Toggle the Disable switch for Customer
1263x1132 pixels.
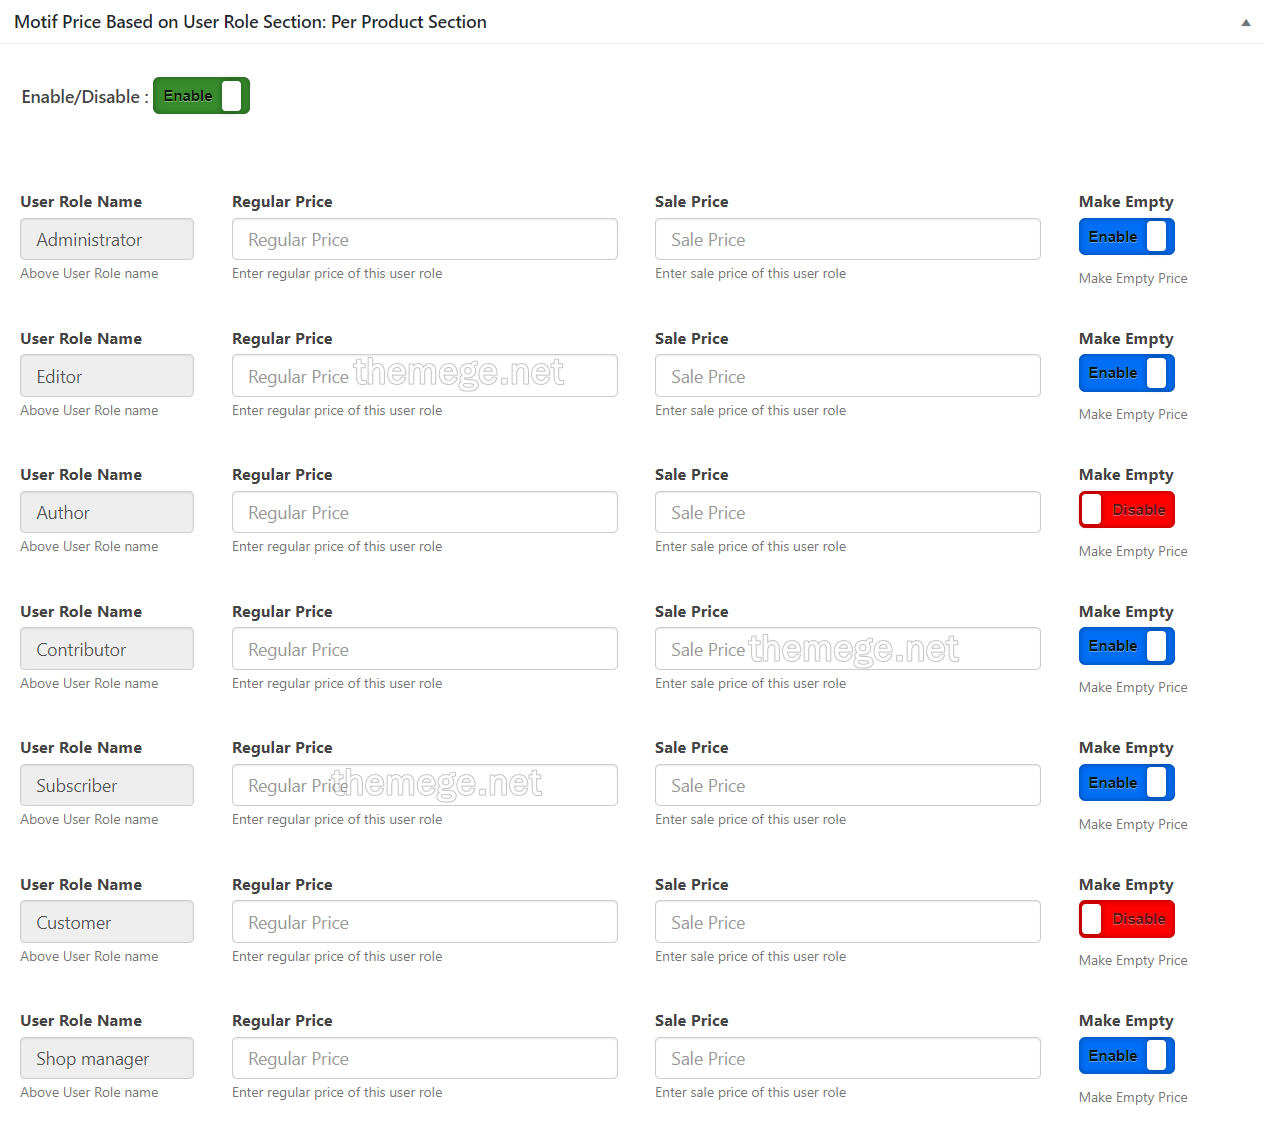click(x=1126, y=919)
